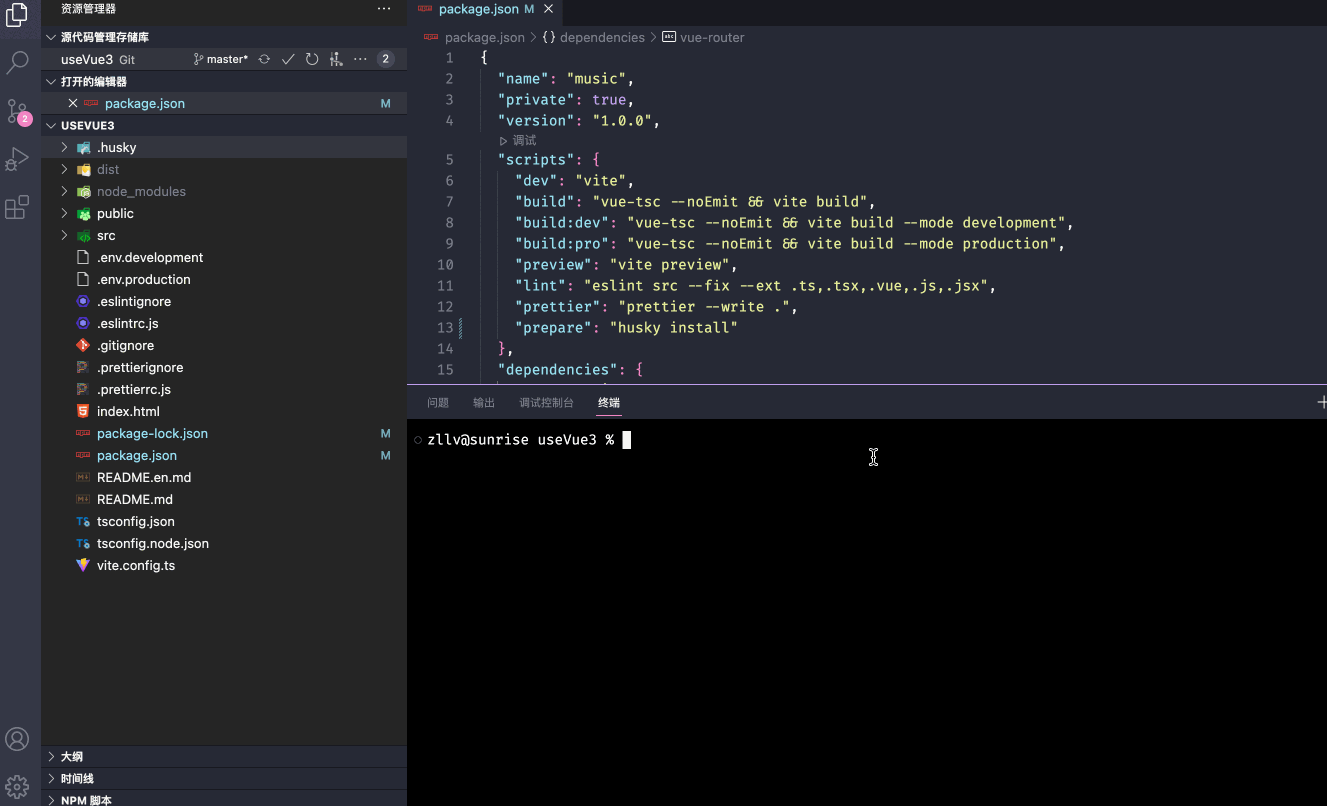1327x806 pixels.
Task: Open the package-lock.json file
Action: pyautogui.click(x=224, y=433)
